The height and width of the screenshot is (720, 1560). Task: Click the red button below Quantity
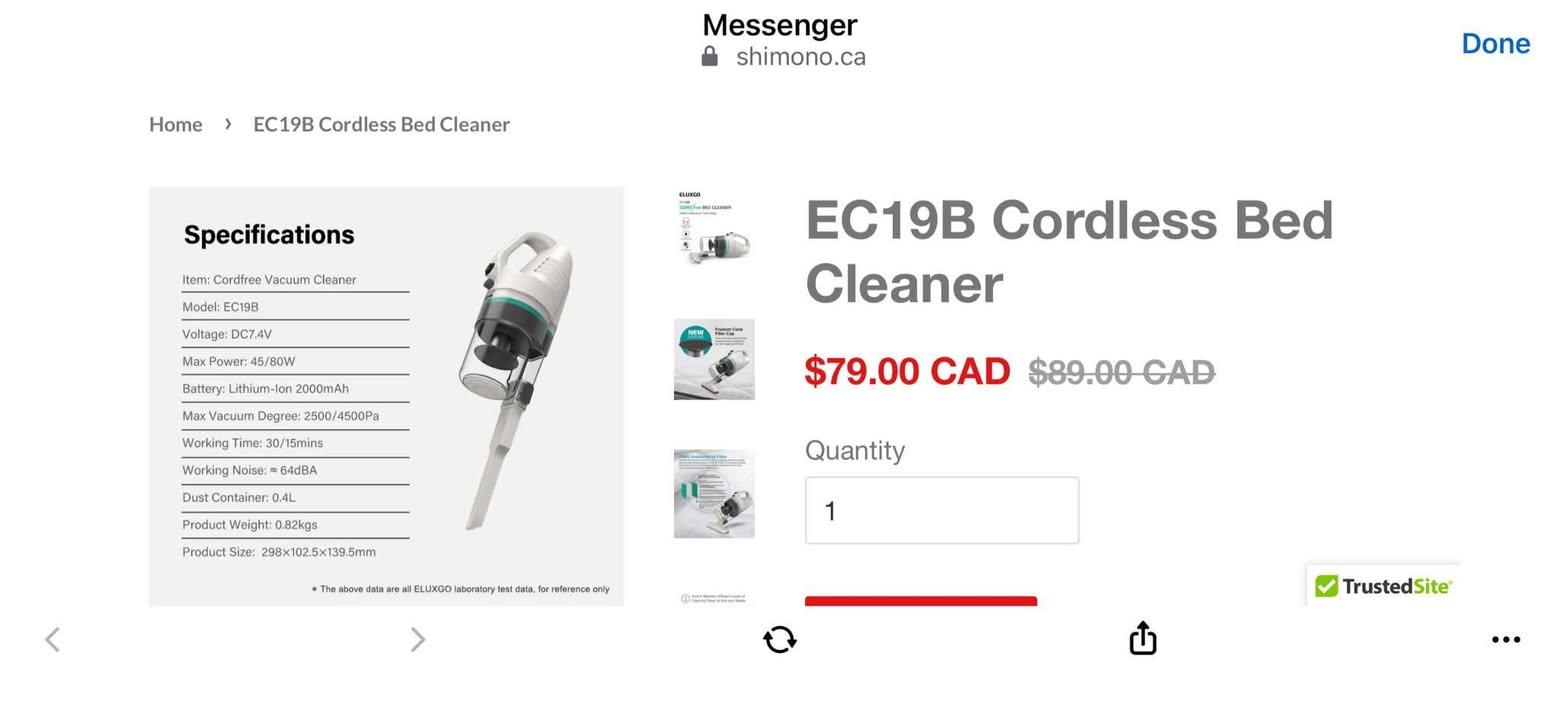[x=920, y=600]
